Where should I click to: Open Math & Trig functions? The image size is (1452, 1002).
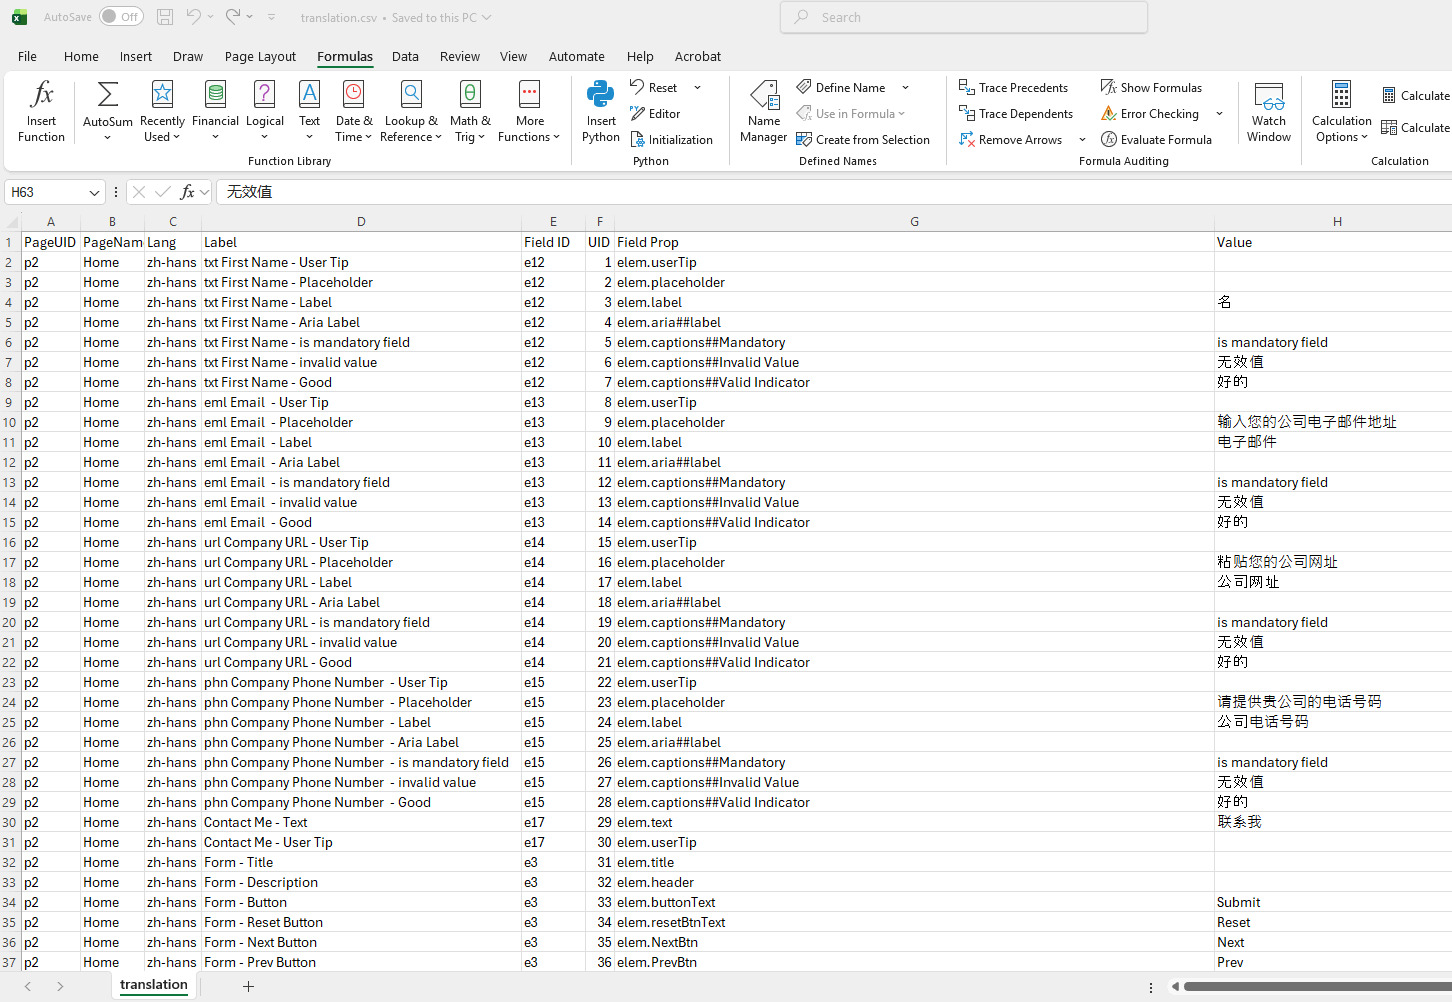(470, 111)
